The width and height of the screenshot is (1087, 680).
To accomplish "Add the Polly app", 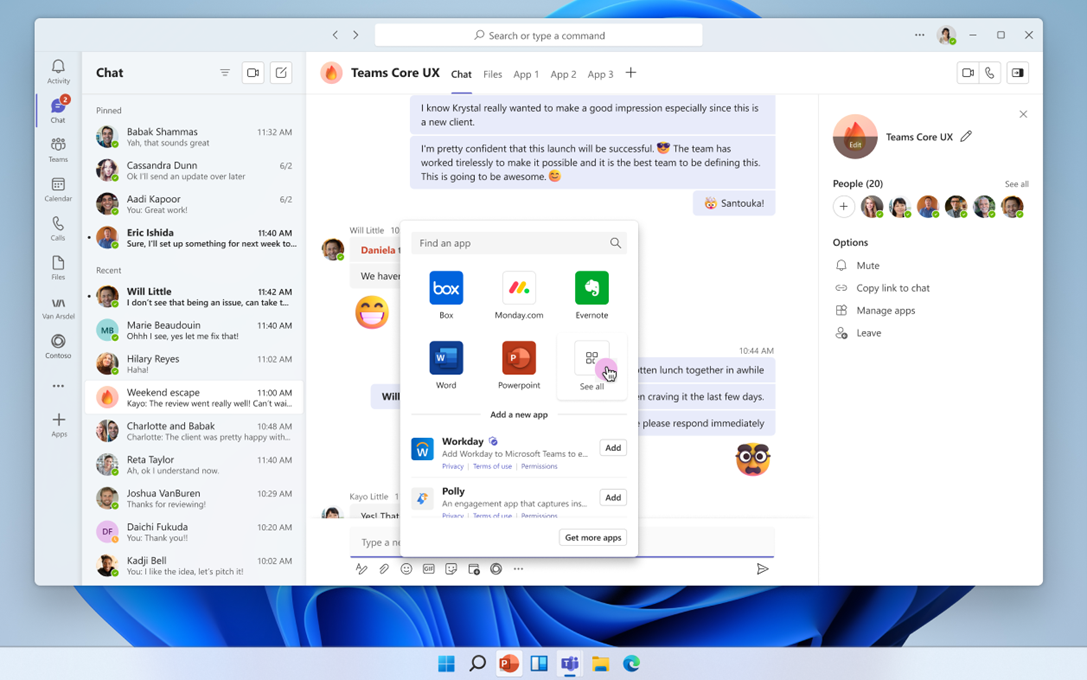I will [x=613, y=498].
